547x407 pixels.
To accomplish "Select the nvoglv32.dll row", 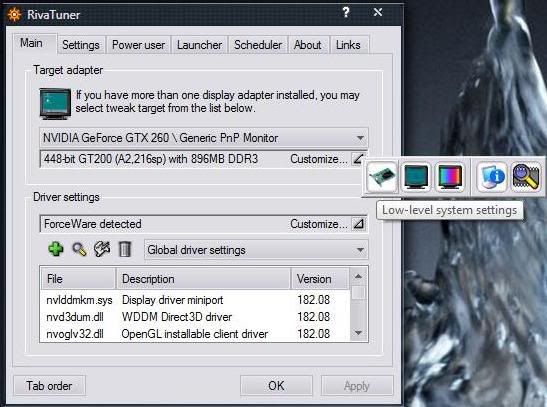I will pos(195,334).
